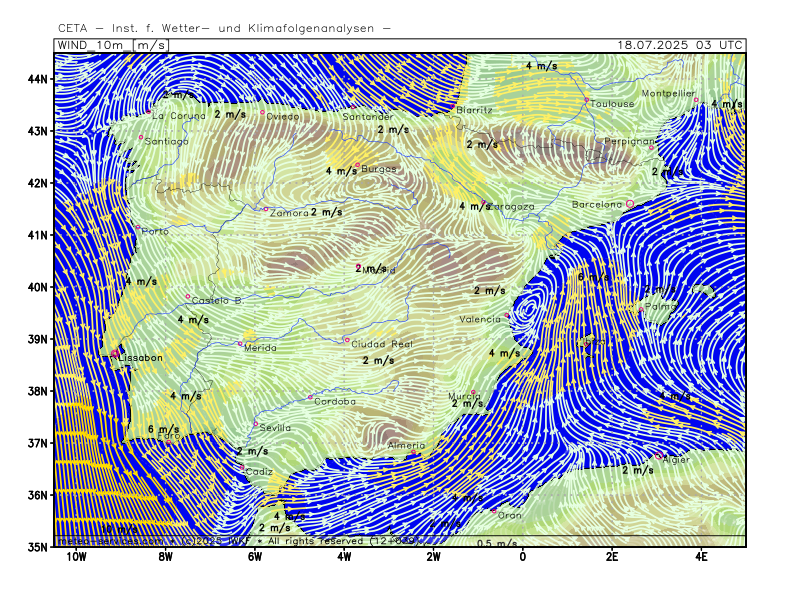
Task: Click the 6W longitude axis label
Action: point(255,557)
